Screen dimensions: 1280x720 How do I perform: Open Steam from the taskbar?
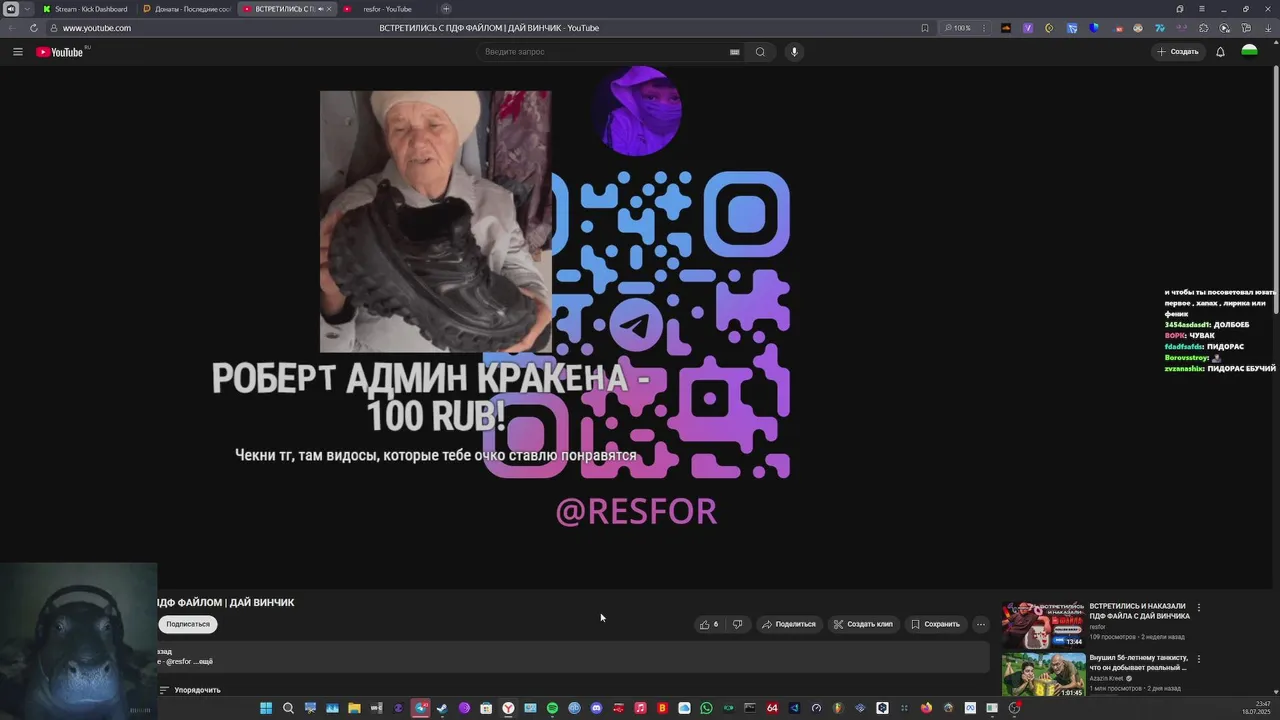[442, 708]
